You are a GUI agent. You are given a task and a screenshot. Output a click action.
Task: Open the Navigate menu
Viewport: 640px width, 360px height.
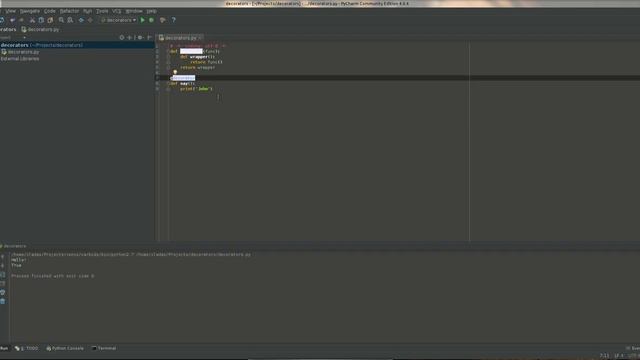click(x=30, y=11)
